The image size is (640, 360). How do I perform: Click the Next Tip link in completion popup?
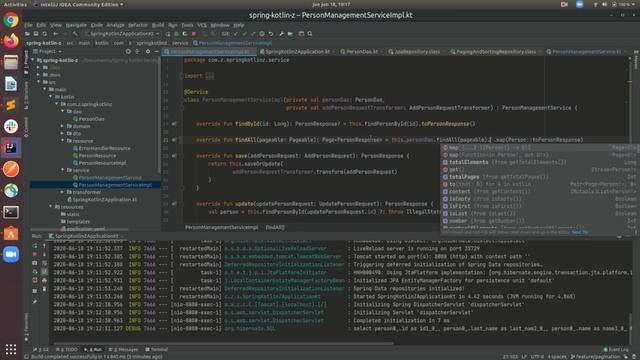pyautogui.click(x=580, y=232)
